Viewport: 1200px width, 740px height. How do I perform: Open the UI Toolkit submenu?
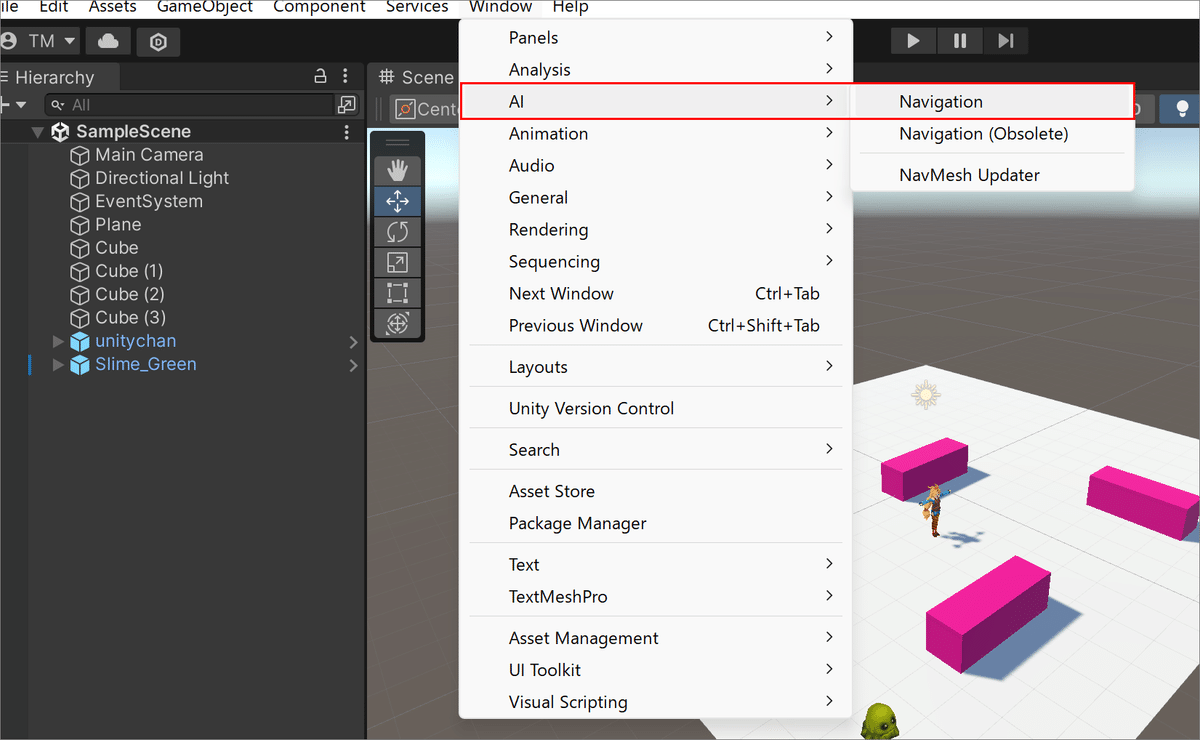tap(655, 670)
